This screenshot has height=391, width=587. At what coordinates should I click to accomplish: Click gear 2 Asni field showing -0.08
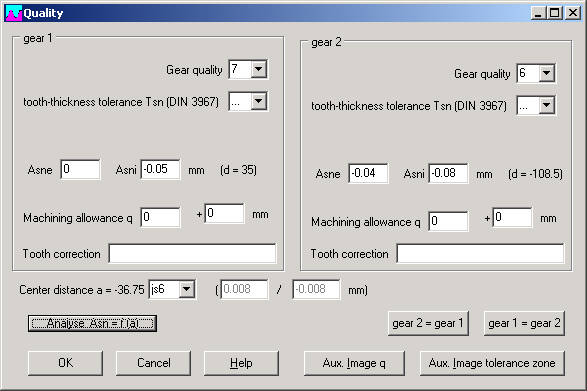pyautogui.click(x=448, y=173)
